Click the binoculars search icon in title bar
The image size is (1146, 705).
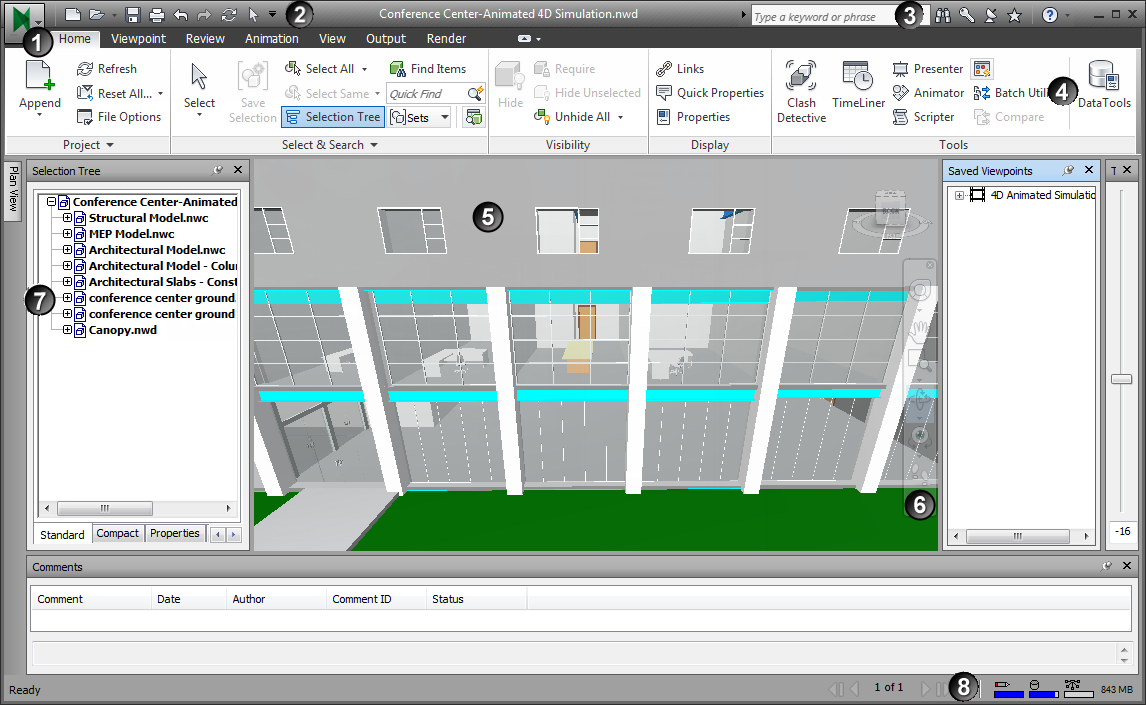(x=943, y=15)
